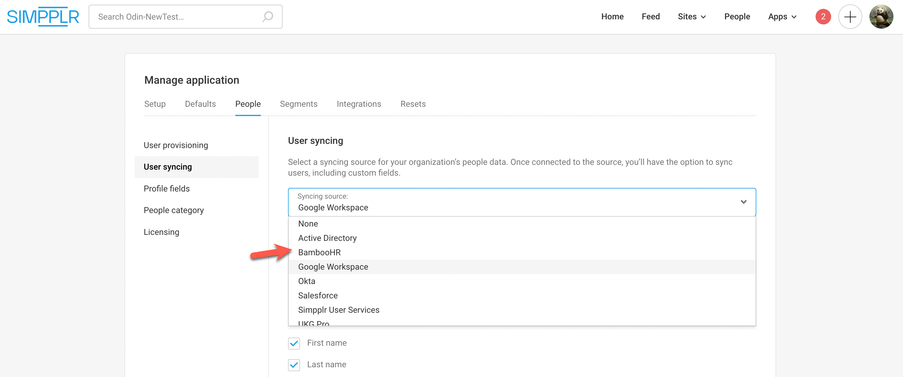The width and height of the screenshot is (903, 377).
Task: Switch to the Integrations tab
Action: click(x=359, y=104)
